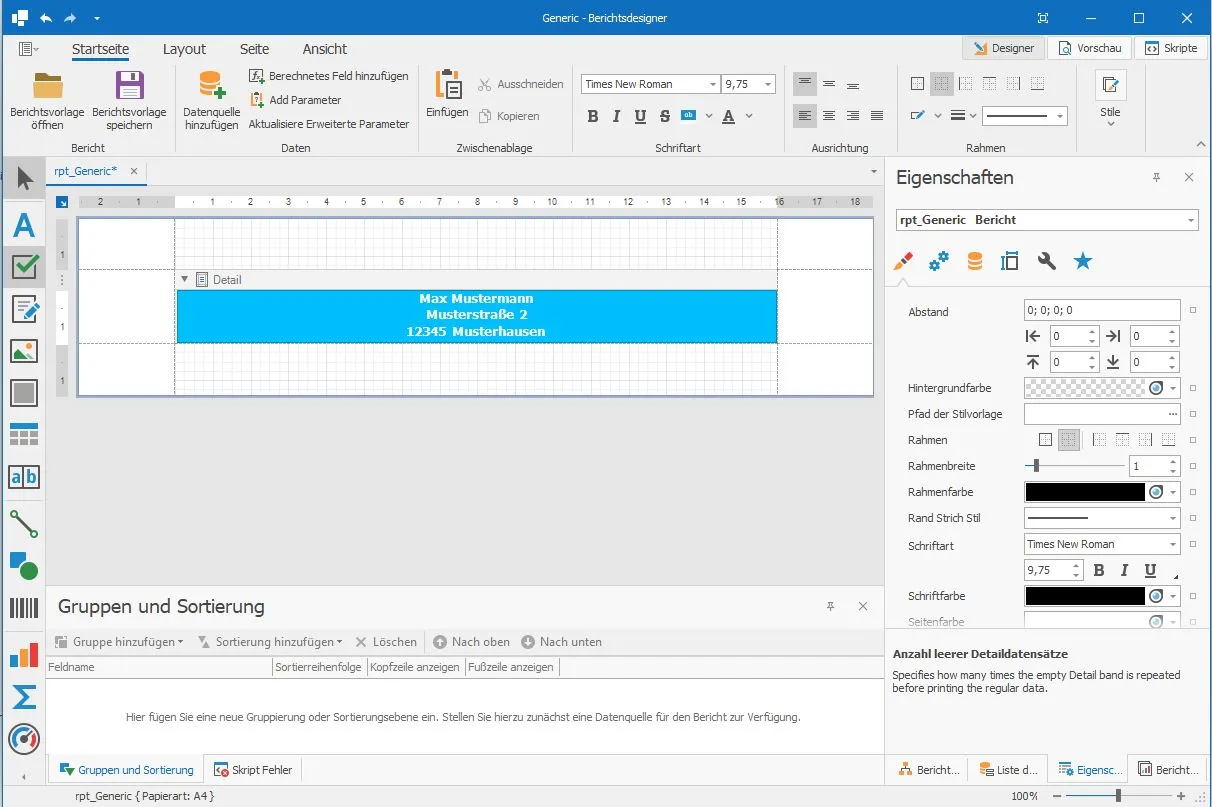Viewport: 1212px width, 807px height.
Task: Click Berichtsvorlage speichern icon
Action: point(129,85)
